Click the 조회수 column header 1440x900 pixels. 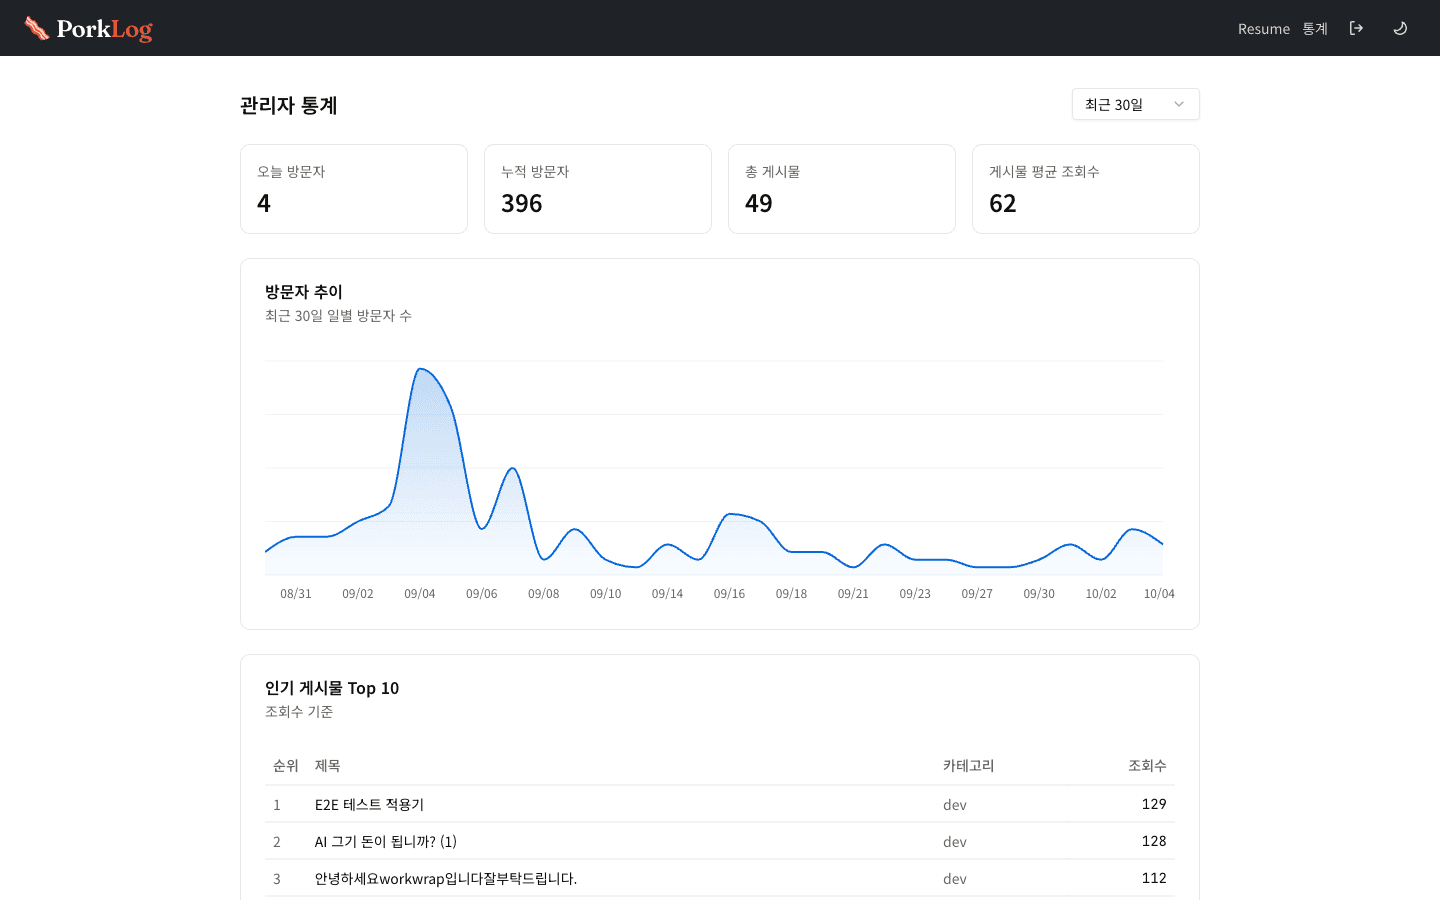tap(1147, 766)
